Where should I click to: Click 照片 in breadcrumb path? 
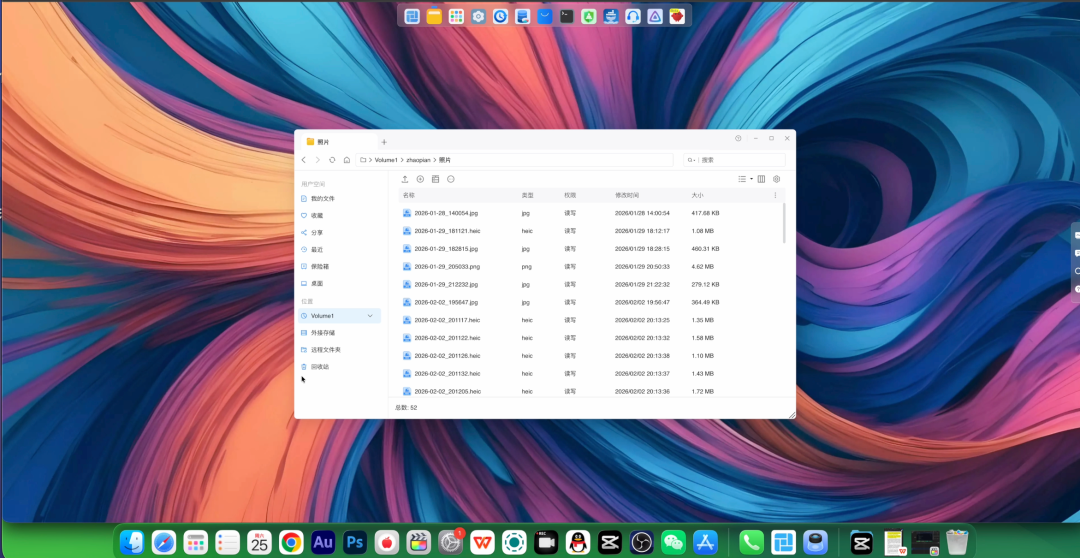pos(445,160)
